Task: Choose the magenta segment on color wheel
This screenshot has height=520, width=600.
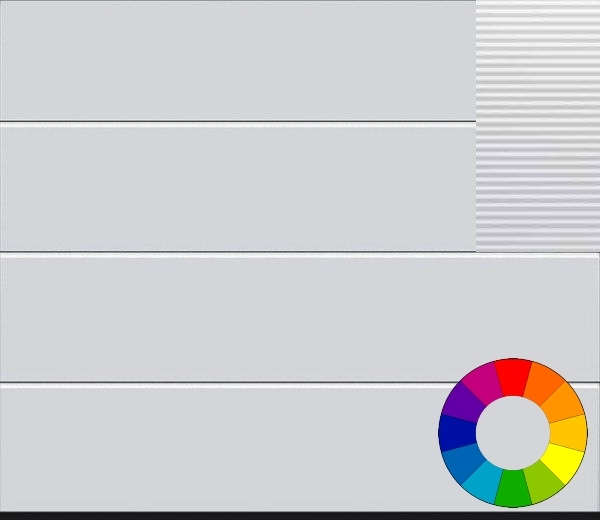Action: click(x=483, y=384)
